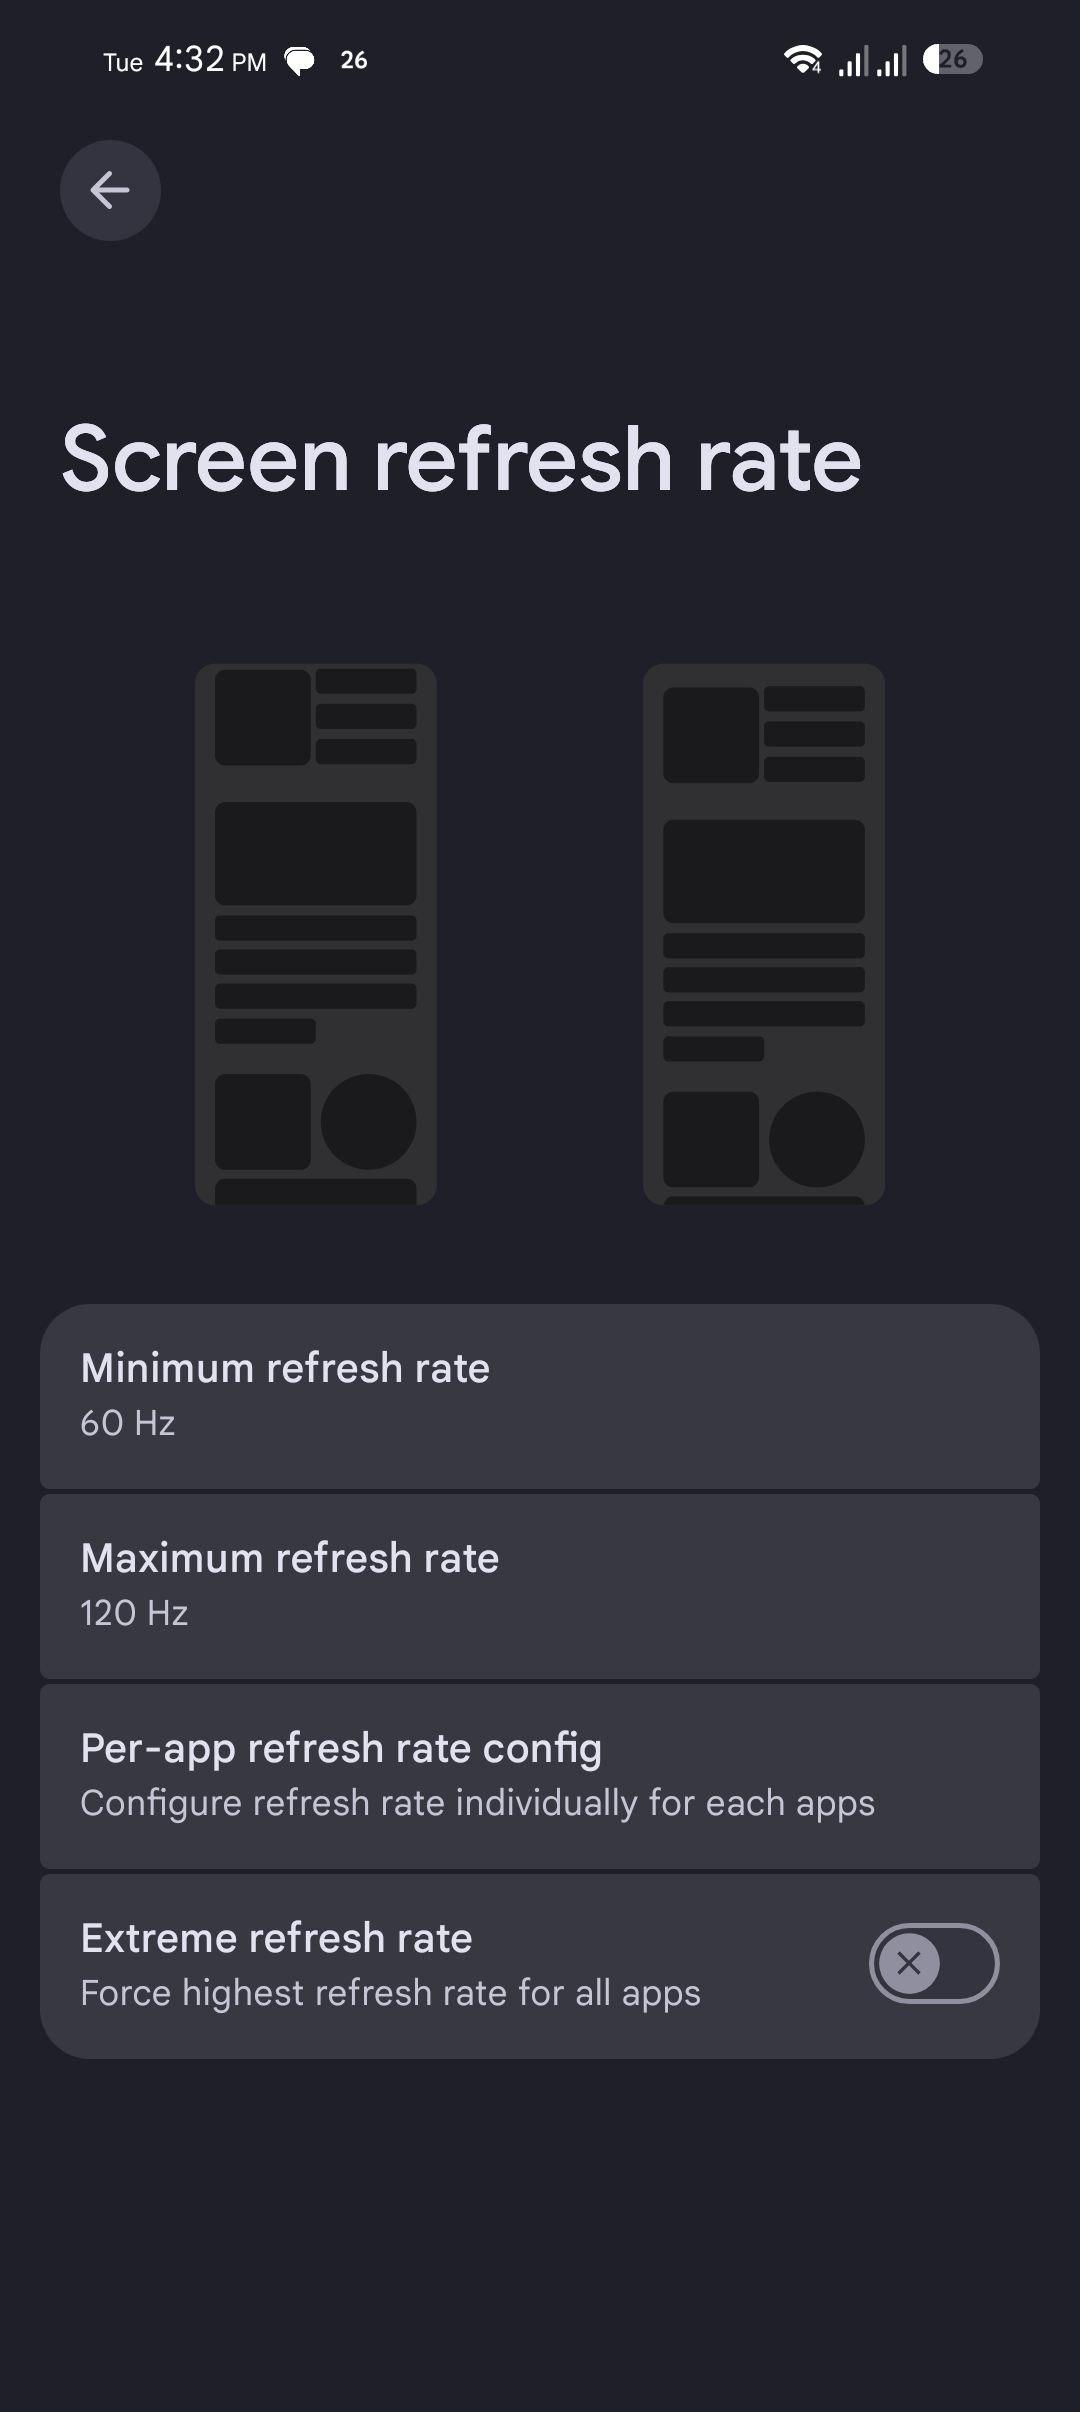Enable the Extreme refresh rate toggle
Screen dimensions: 1080x2412
tap(934, 1963)
